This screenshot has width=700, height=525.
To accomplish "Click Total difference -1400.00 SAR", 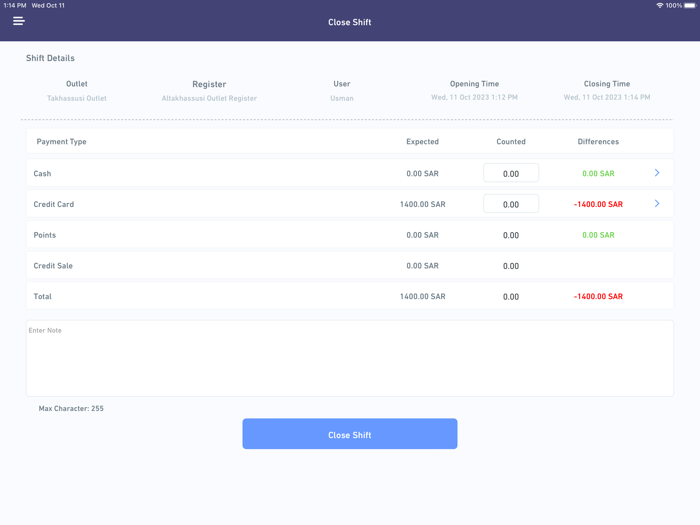I will tap(598, 297).
